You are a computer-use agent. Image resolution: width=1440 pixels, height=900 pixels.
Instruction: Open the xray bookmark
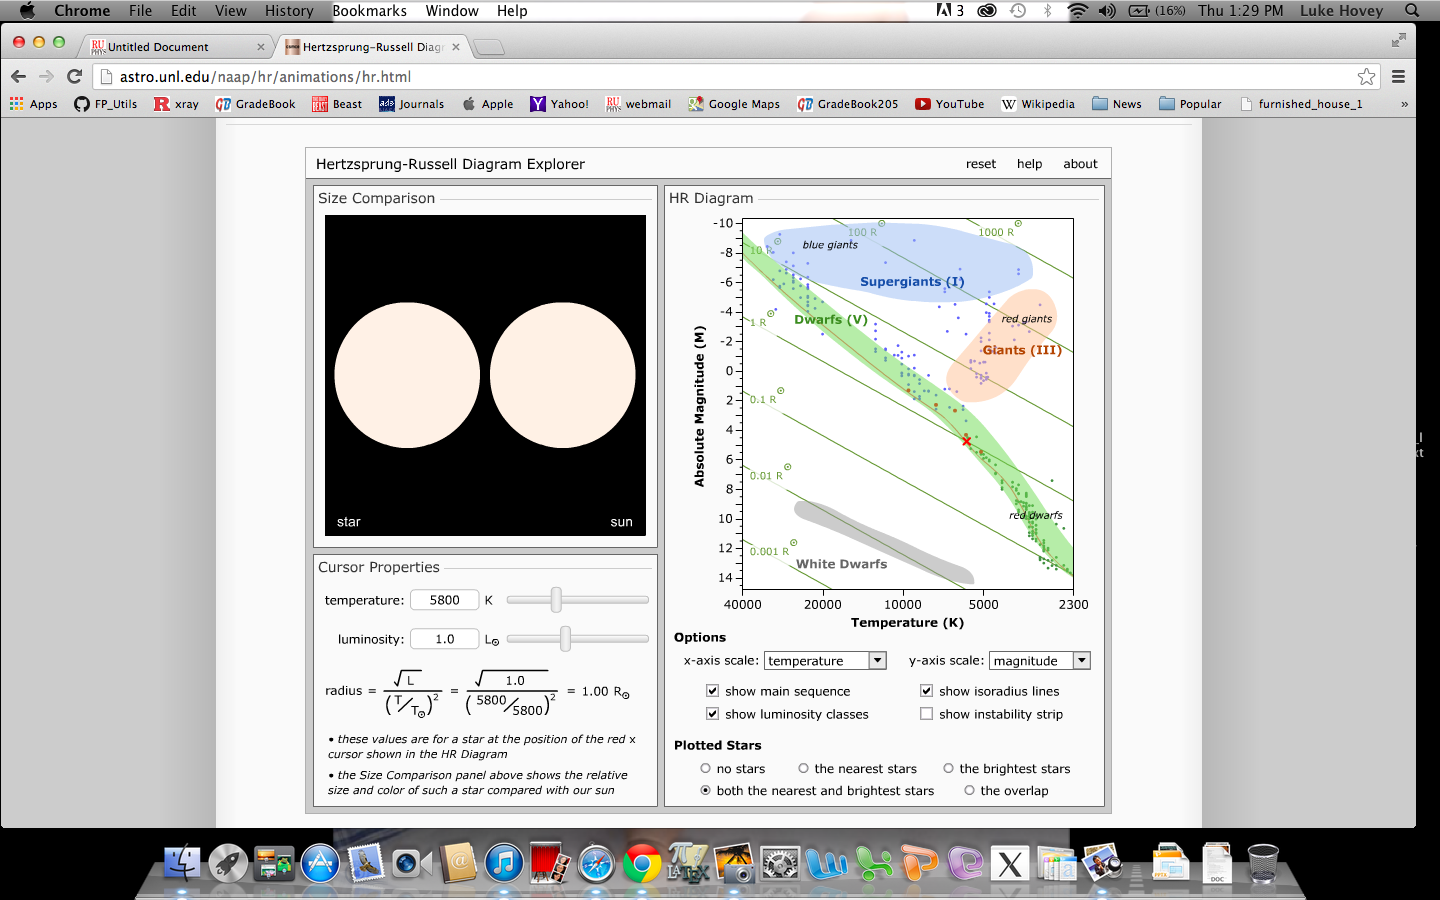tap(176, 104)
